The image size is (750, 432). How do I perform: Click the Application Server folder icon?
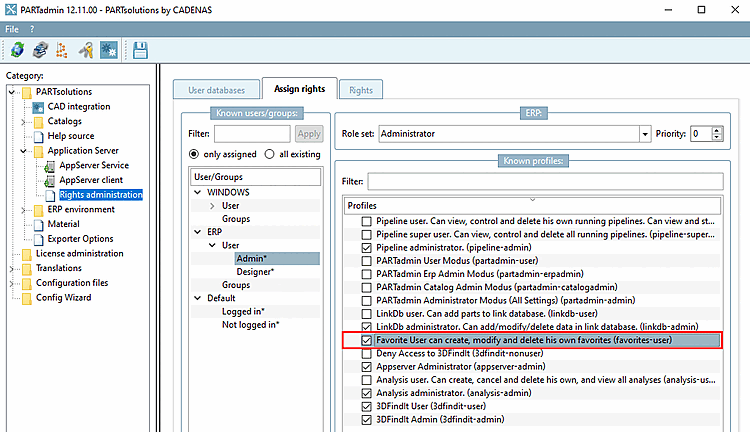point(38,151)
